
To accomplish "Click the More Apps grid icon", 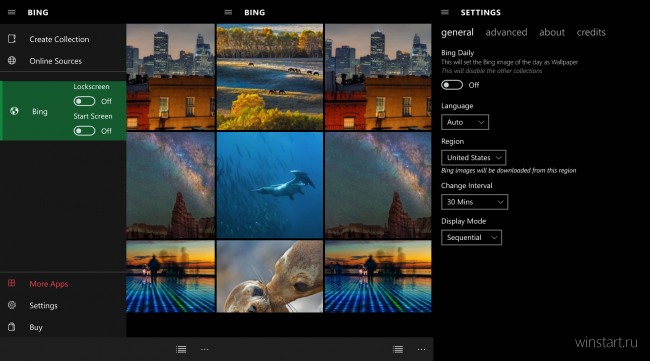I will (x=12, y=283).
